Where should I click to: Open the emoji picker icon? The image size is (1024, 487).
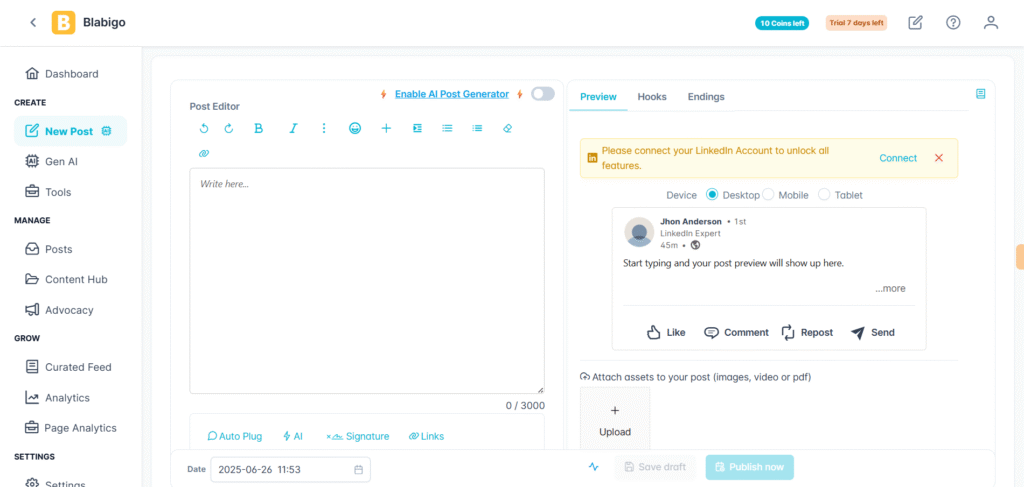point(355,129)
